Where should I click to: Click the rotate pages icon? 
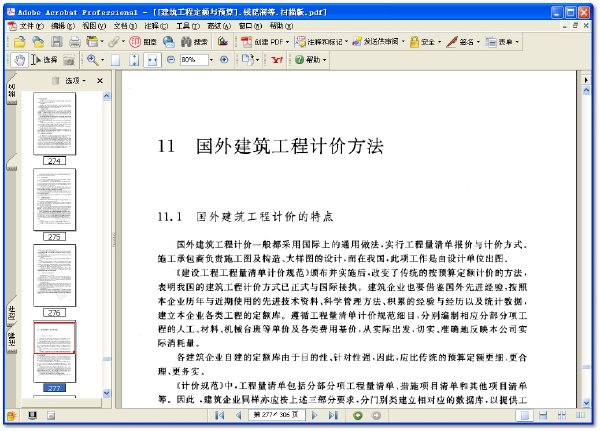click(x=247, y=60)
